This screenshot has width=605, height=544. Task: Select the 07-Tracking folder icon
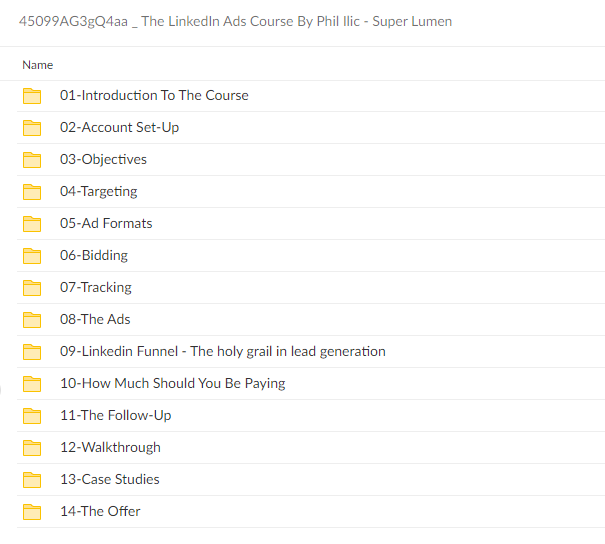pyautogui.click(x=32, y=288)
